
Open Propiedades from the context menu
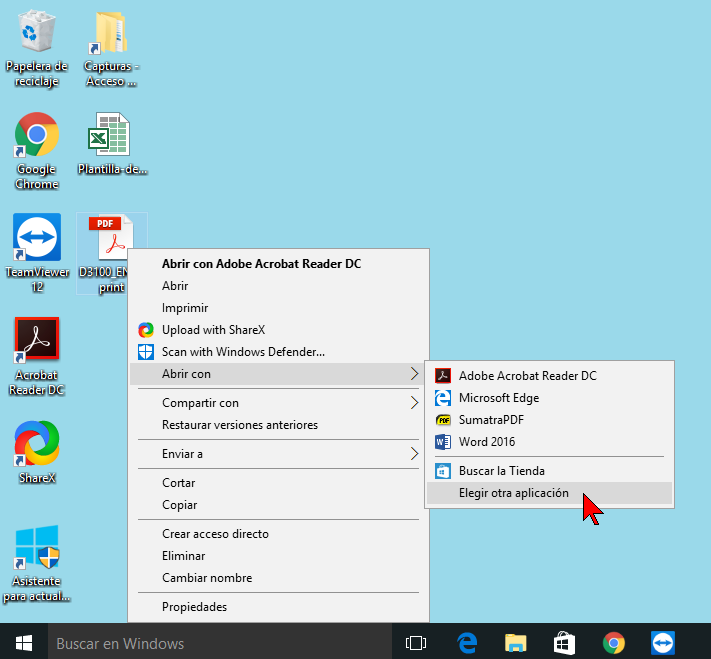coord(278,607)
